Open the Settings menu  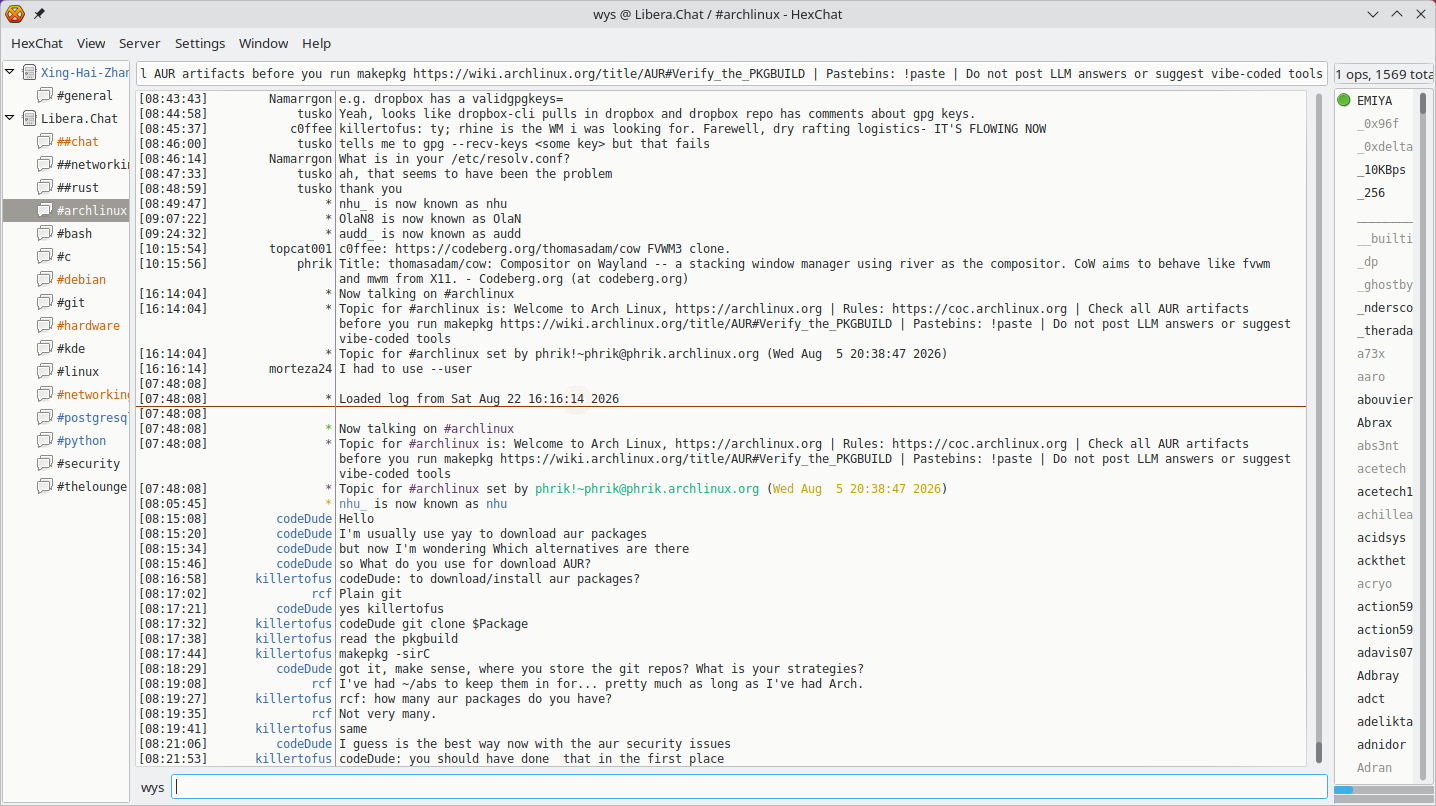(x=200, y=43)
